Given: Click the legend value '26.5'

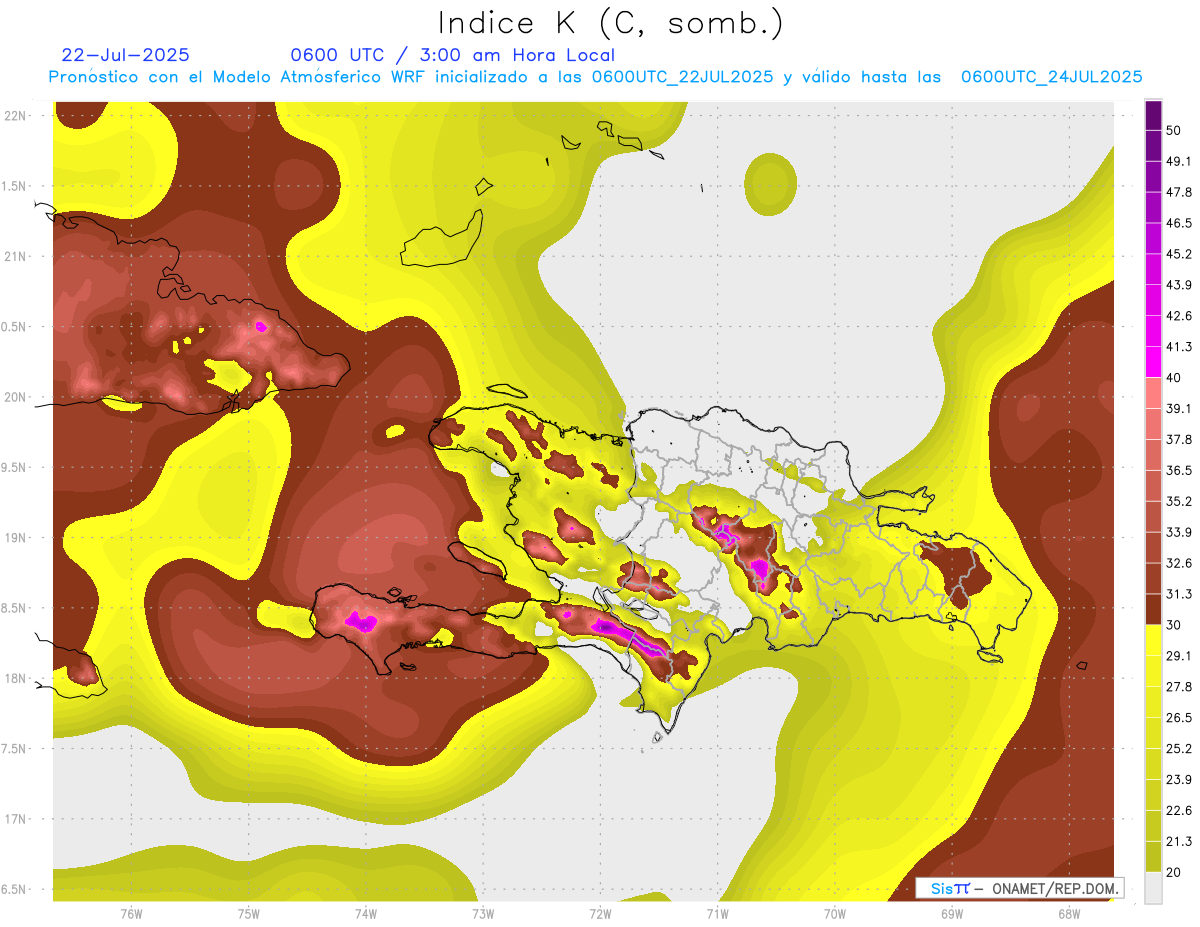Looking at the screenshot, I should pyautogui.click(x=1179, y=718).
